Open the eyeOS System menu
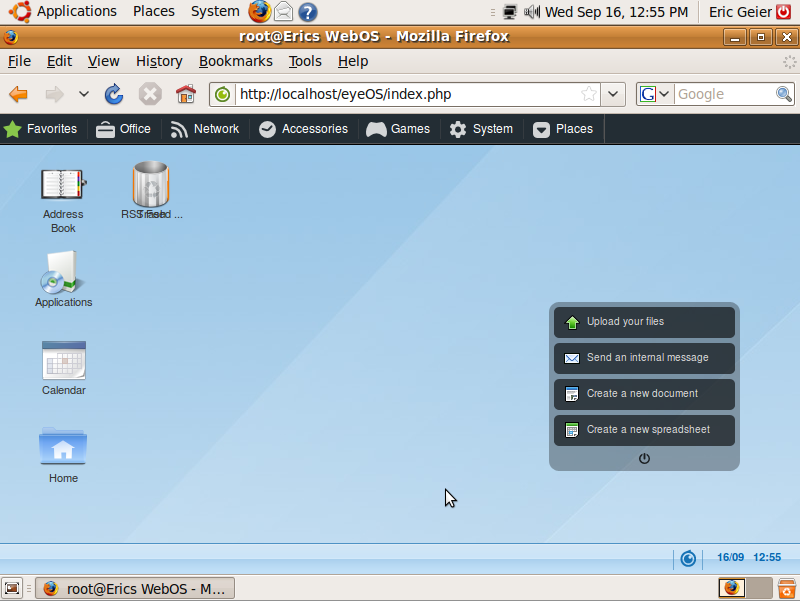 click(481, 129)
